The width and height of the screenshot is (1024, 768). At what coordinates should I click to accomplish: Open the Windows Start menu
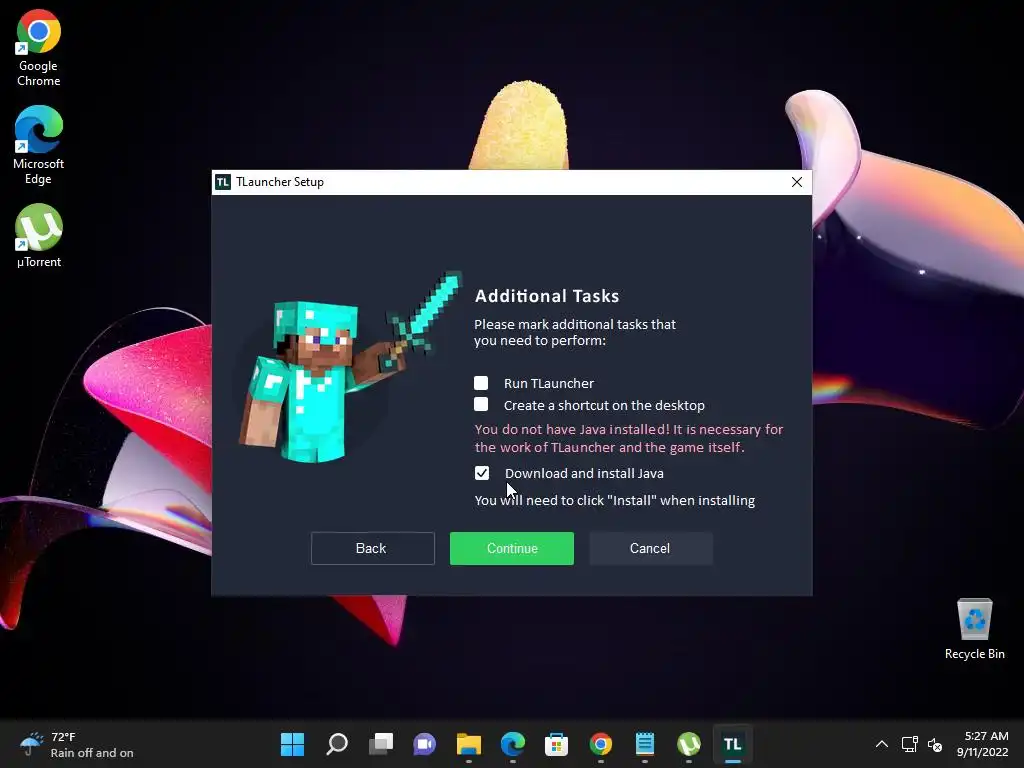coord(292,744)
